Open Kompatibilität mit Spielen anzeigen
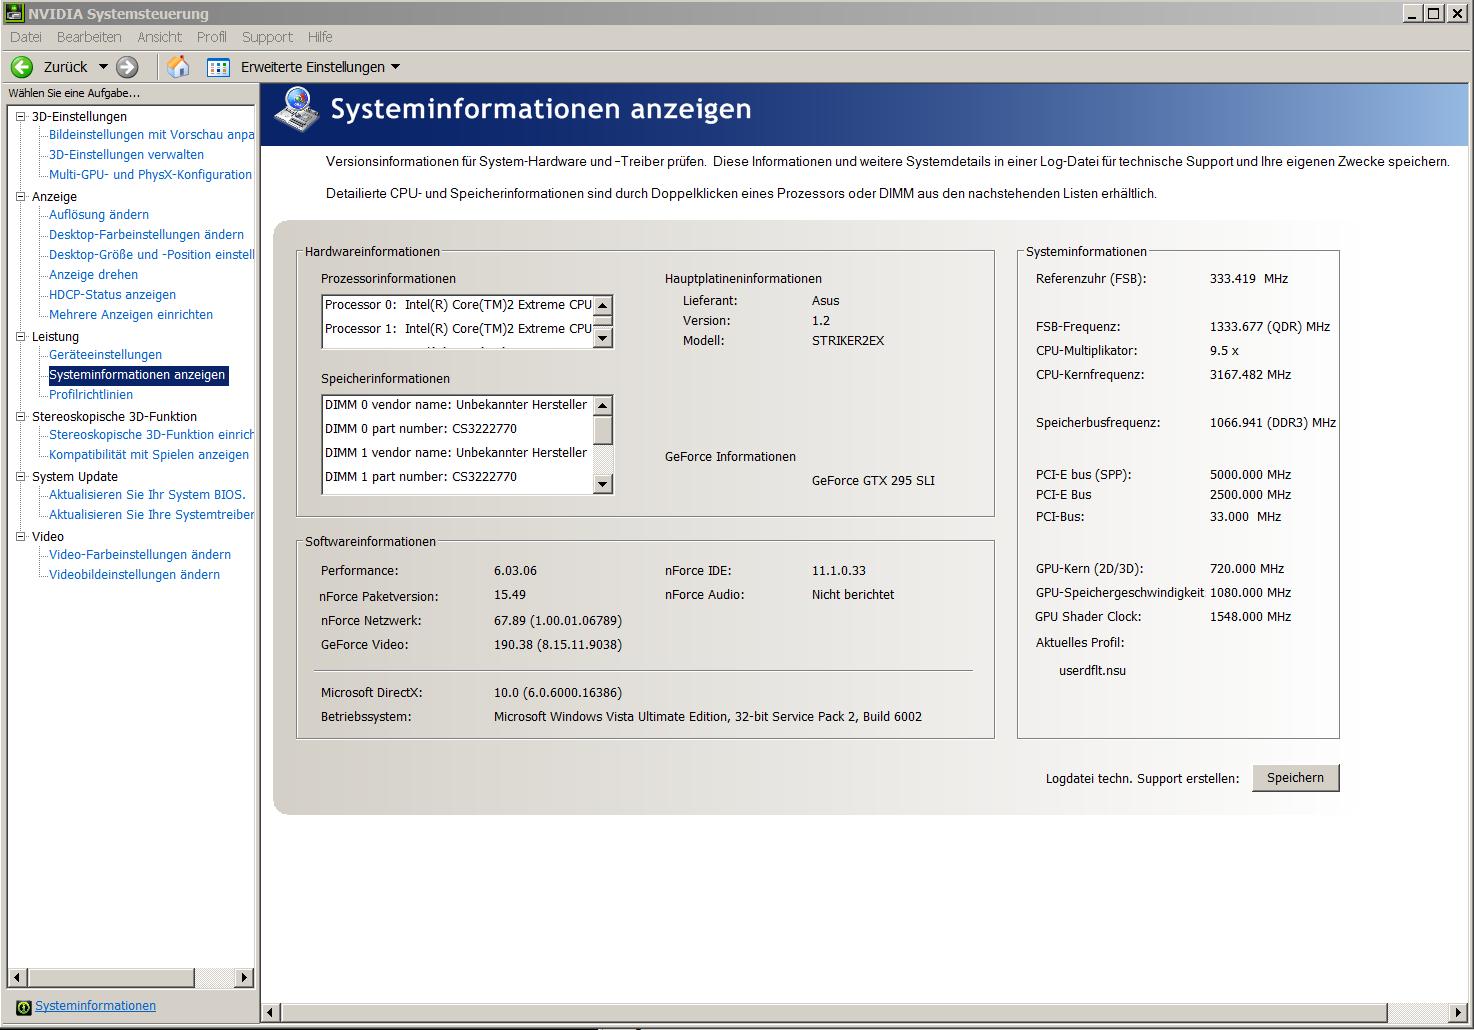This screenshot has width=1474, height=1030. pyautogui.click(x=149, y=455)
